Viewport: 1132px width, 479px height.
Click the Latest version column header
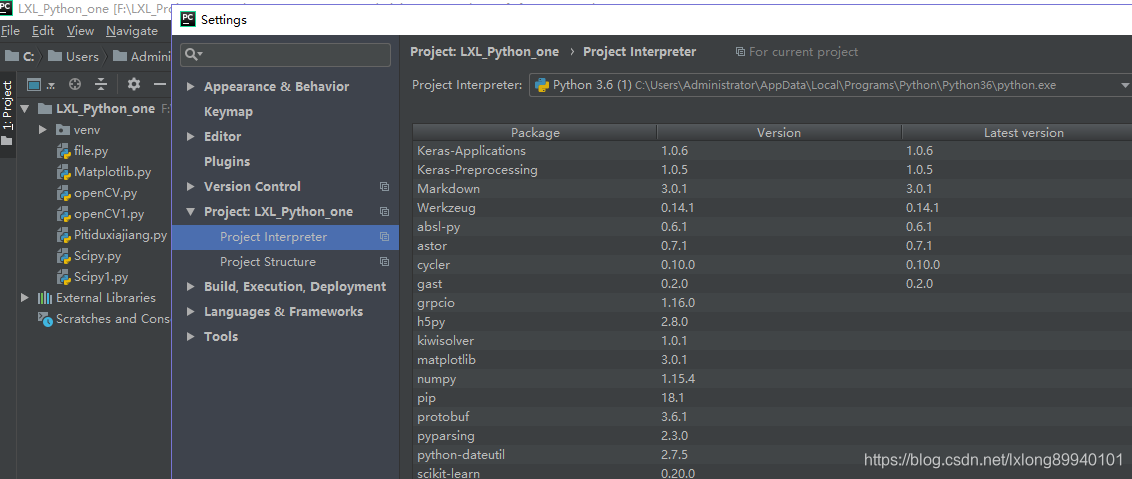pyautogui.click(x=1017, y=132)
